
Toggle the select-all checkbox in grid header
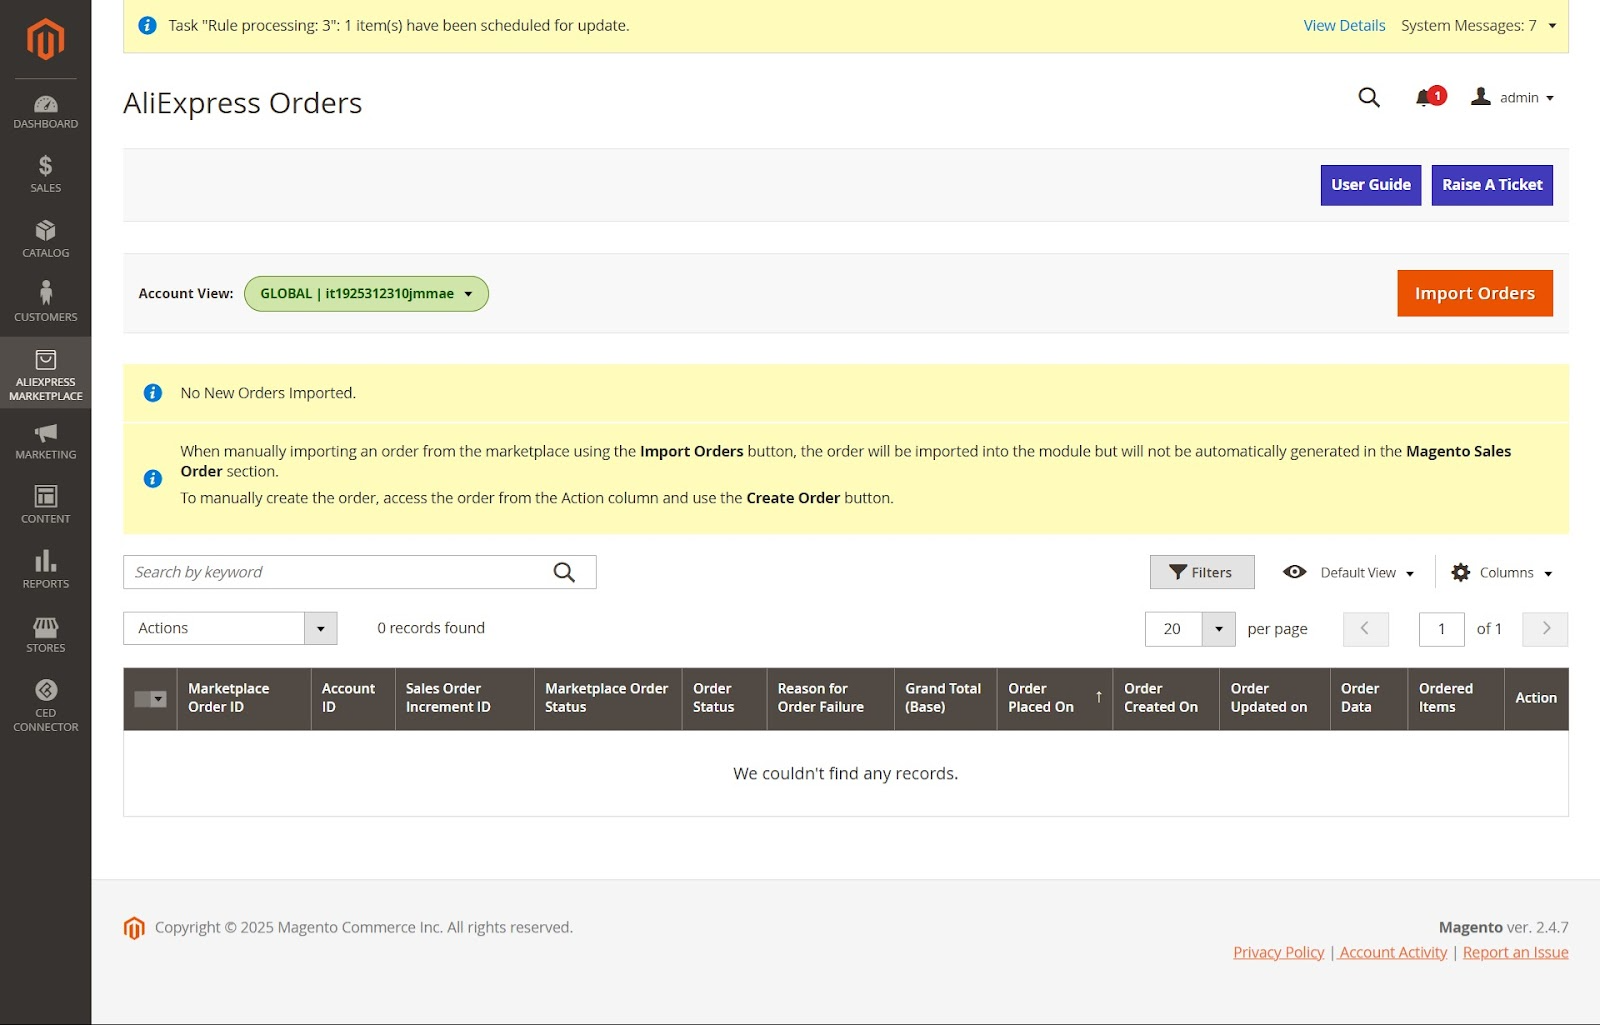point(143,699)
